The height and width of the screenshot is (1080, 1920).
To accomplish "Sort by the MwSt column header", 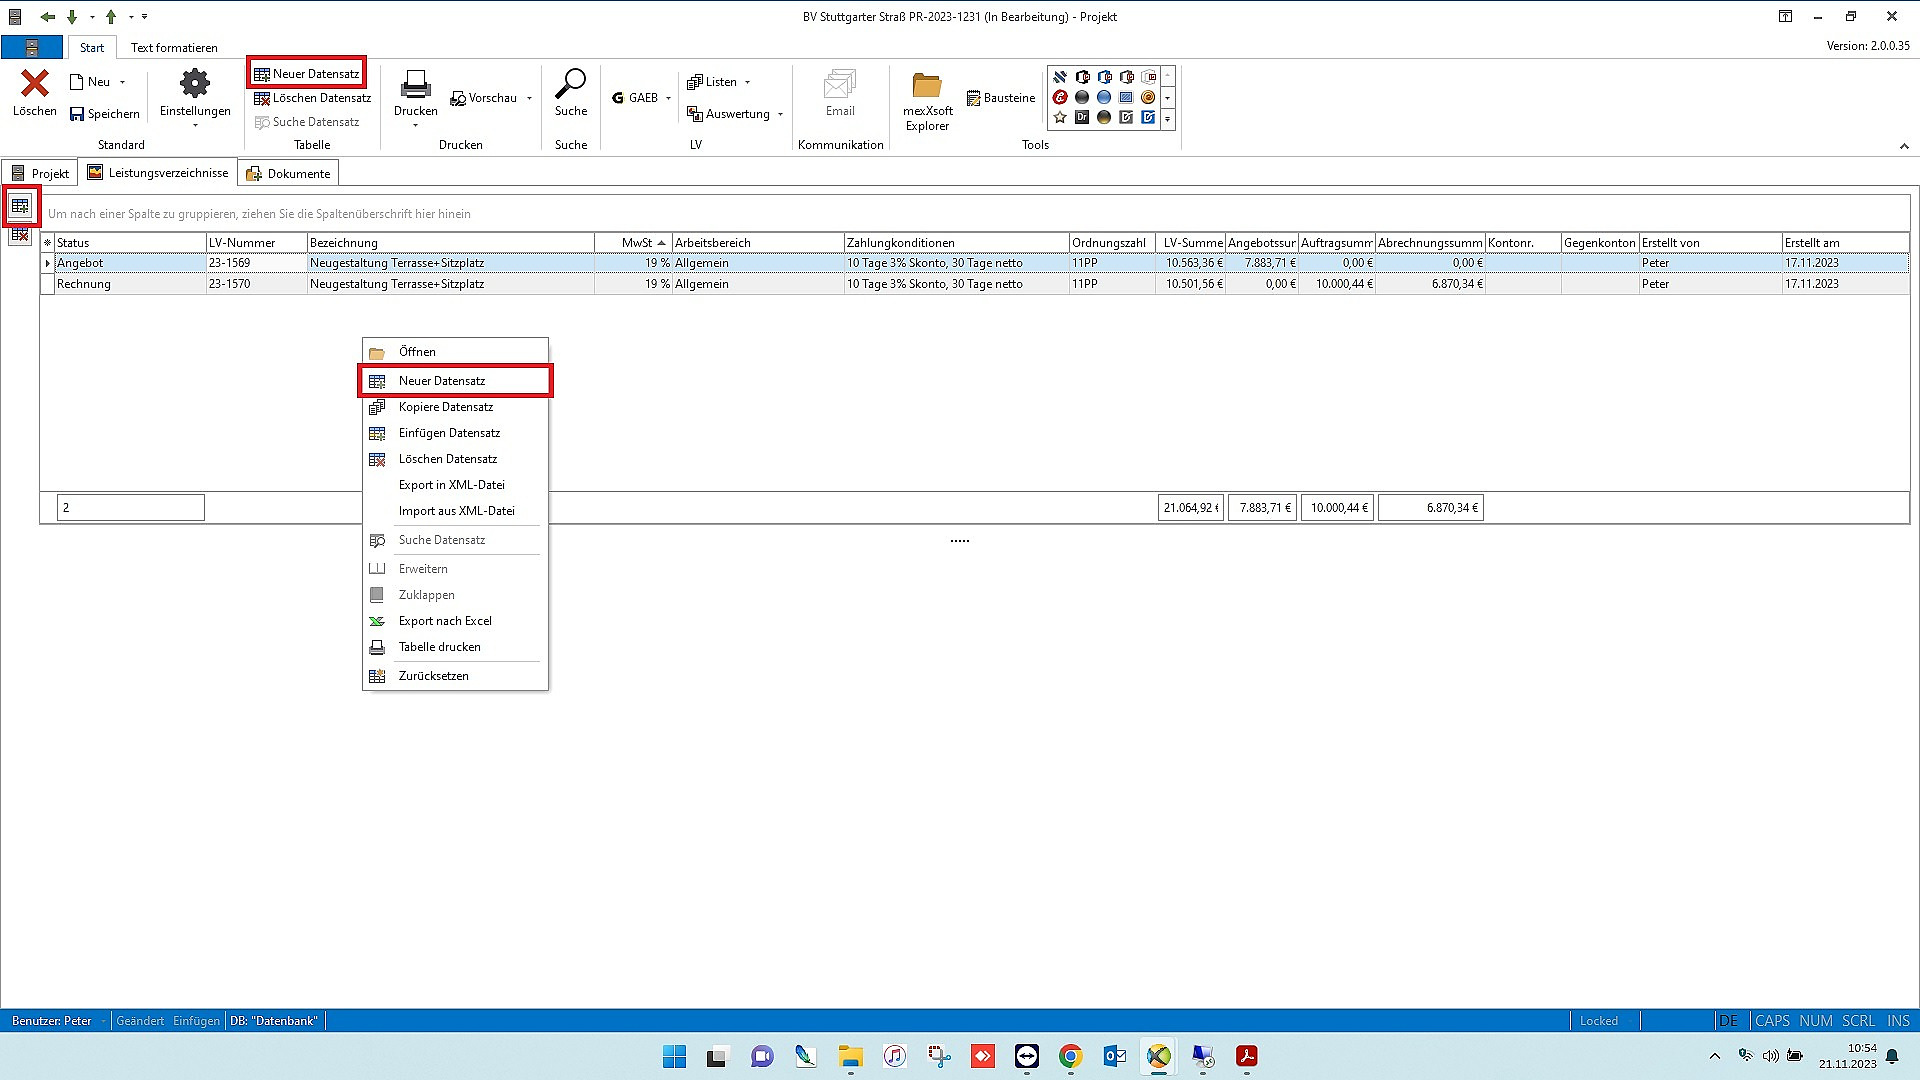I will (633, 243).
